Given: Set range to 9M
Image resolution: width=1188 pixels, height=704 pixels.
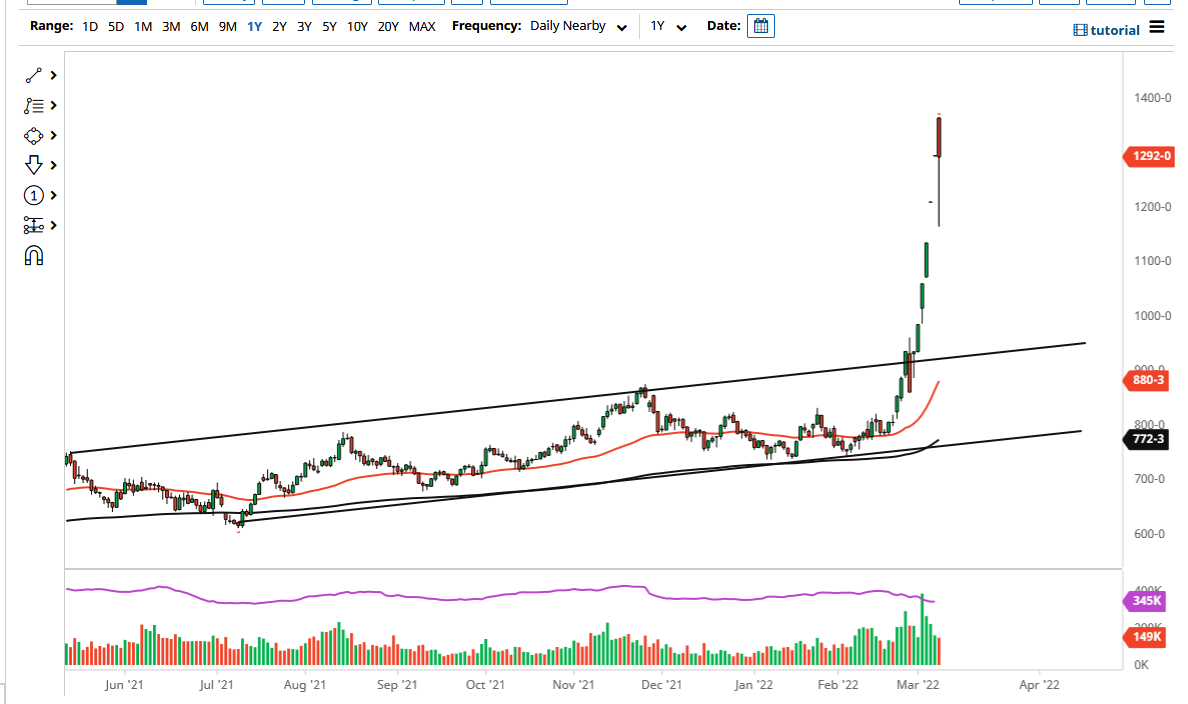Looking at the screenshot, I should (x=227, y=27).
